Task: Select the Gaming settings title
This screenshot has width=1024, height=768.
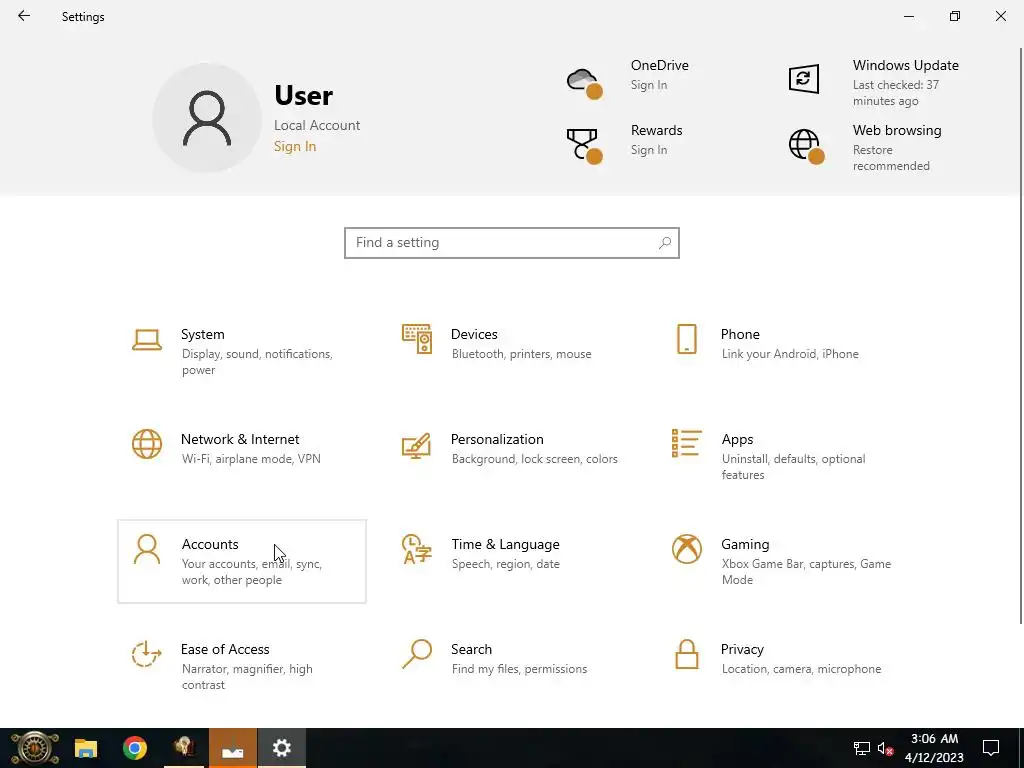Action: click(745, 545)
